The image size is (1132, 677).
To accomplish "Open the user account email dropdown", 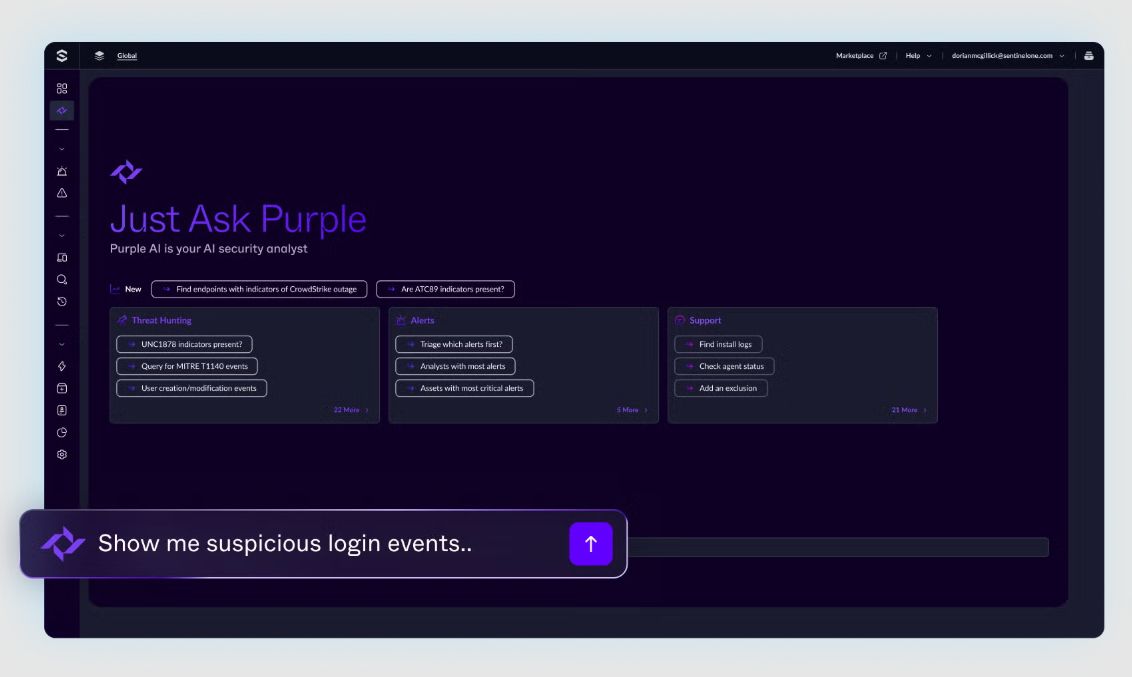I will pos(1007,56).
